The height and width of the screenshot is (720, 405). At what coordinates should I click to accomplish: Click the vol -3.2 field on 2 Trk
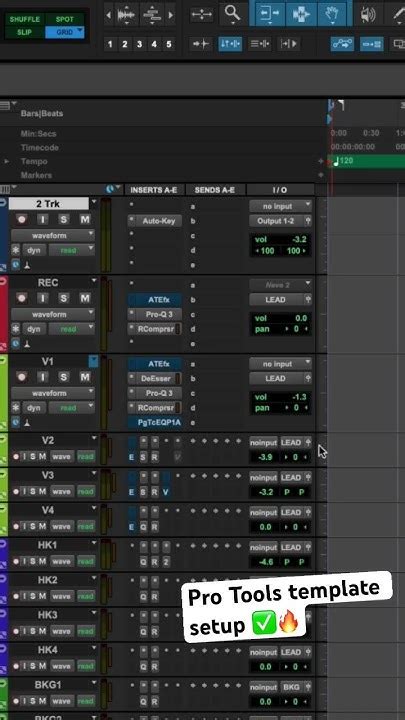[280, 239]
